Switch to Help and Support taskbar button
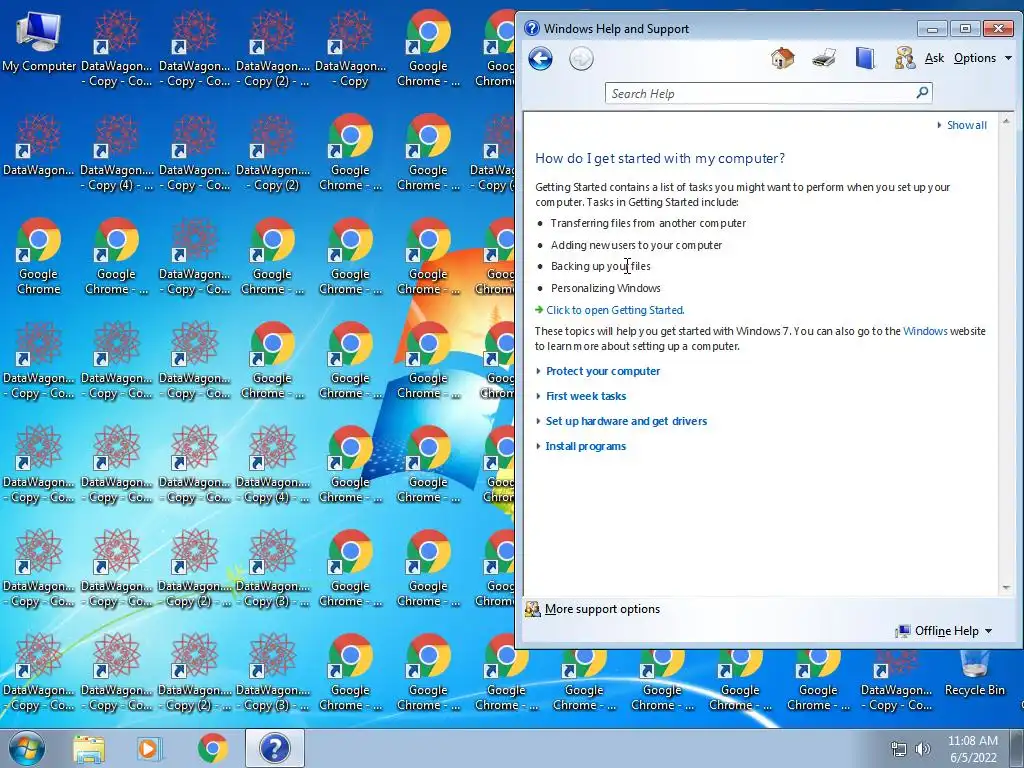 (275, 748)
